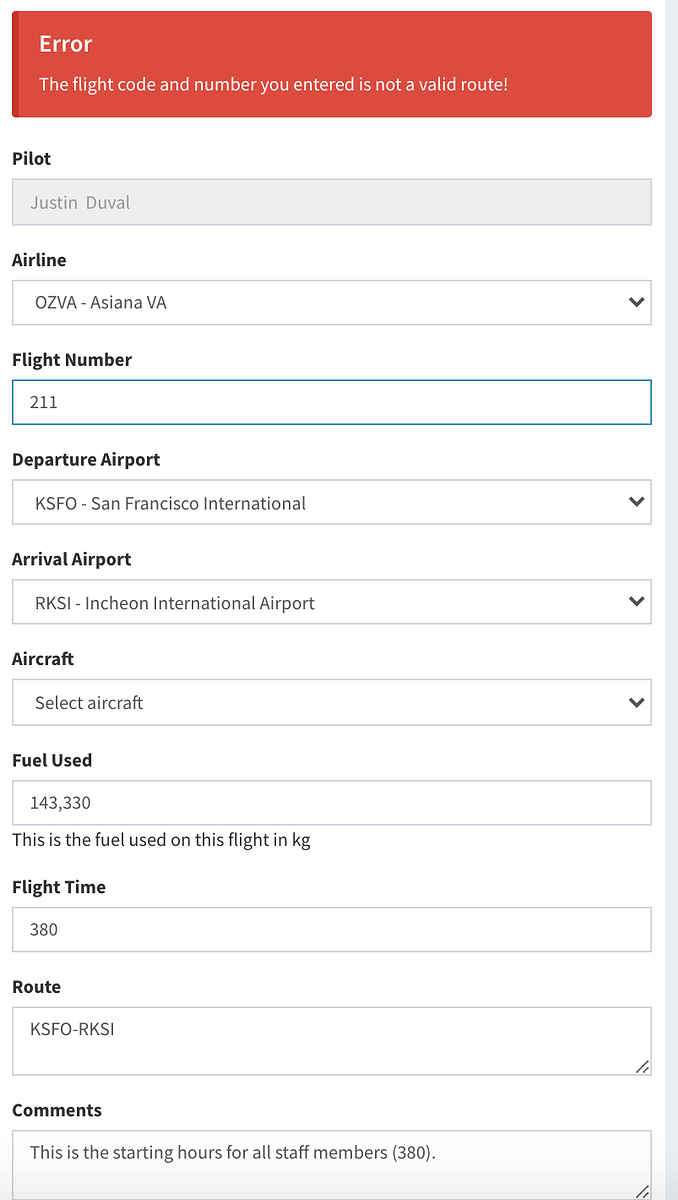
Task: Click the Arrival Airport label
Action: [71, 560]
